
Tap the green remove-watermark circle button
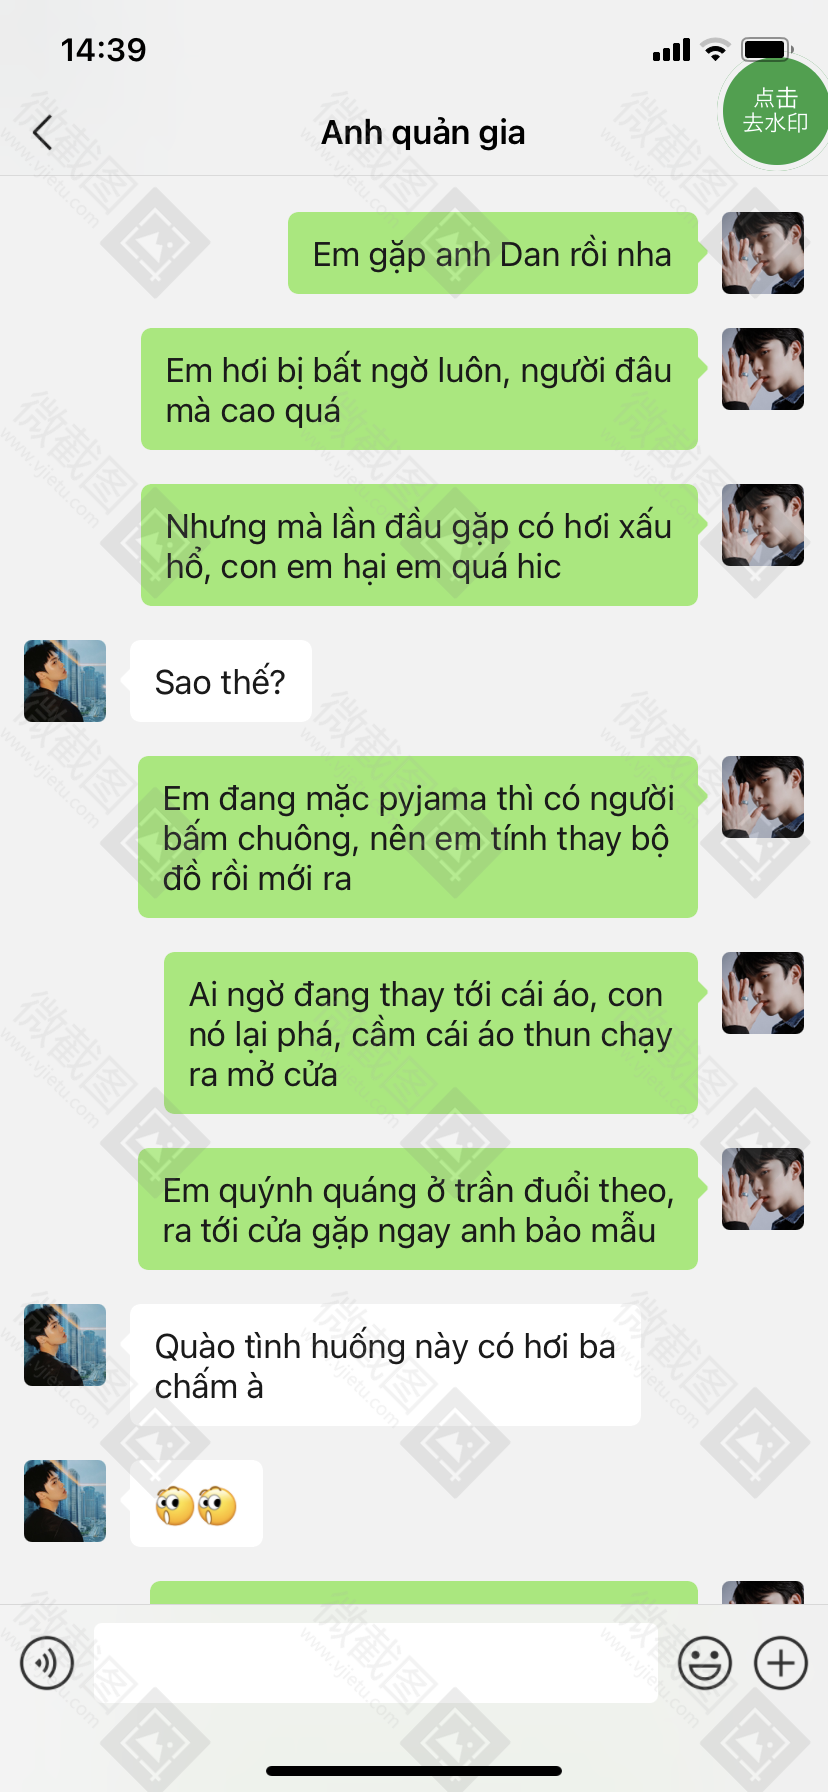point(775,111)
